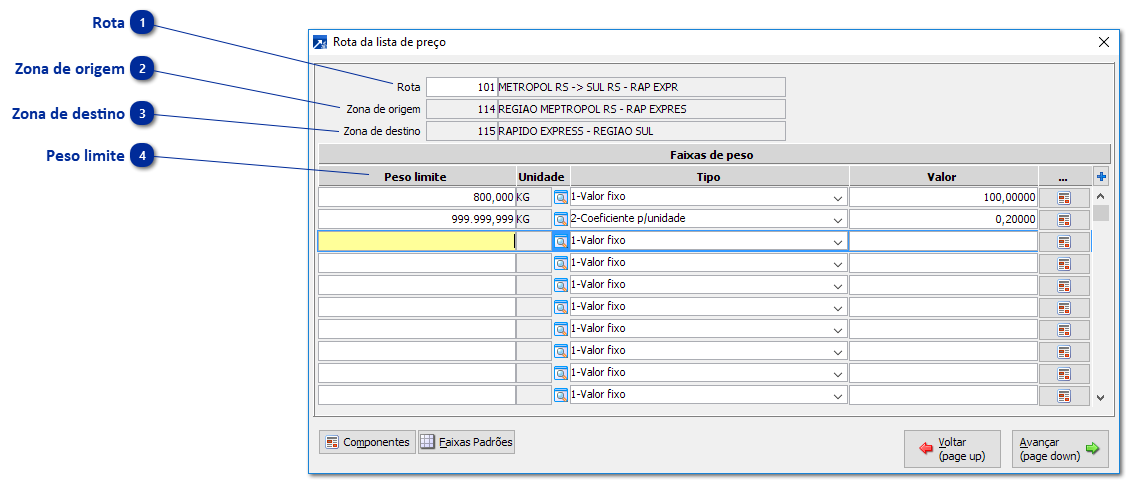The height and width of the screenshot is (483, 1129).
Task: Select 'RAPIDO EXPRESS - REGIAO SUL' text
Action: coord(575,131)
